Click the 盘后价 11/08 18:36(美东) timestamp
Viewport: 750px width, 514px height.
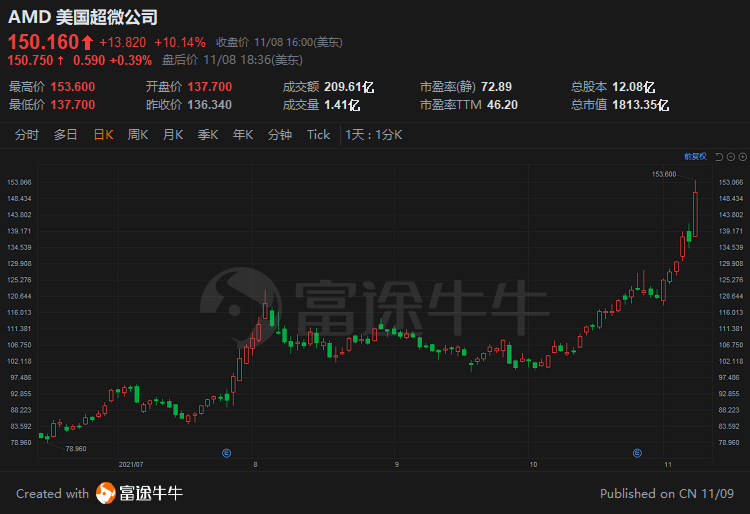point(232,60)
